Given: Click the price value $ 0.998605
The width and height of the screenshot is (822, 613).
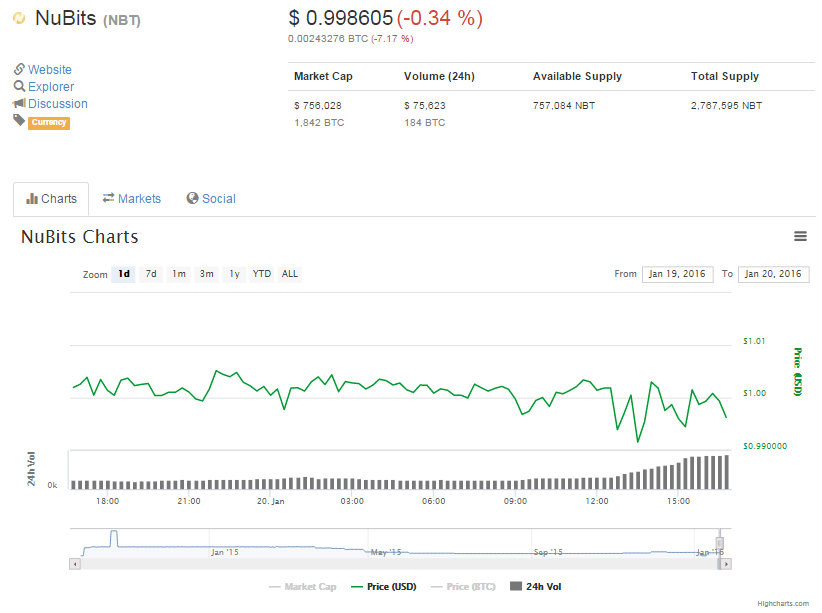Looking at the screenshot, I should coord(340,18).
